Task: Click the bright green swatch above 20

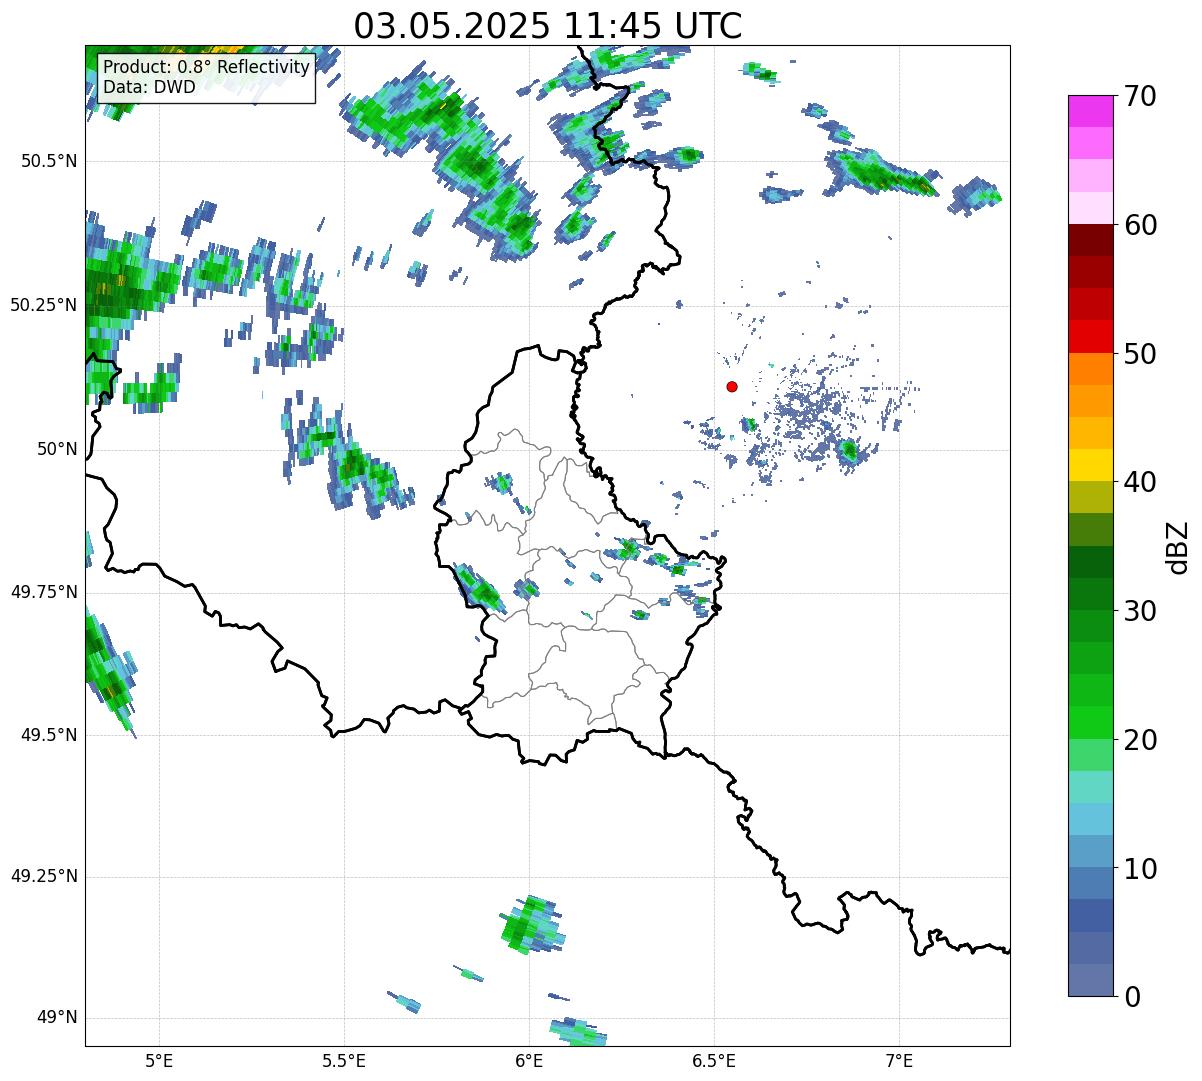Action: 1090,723
